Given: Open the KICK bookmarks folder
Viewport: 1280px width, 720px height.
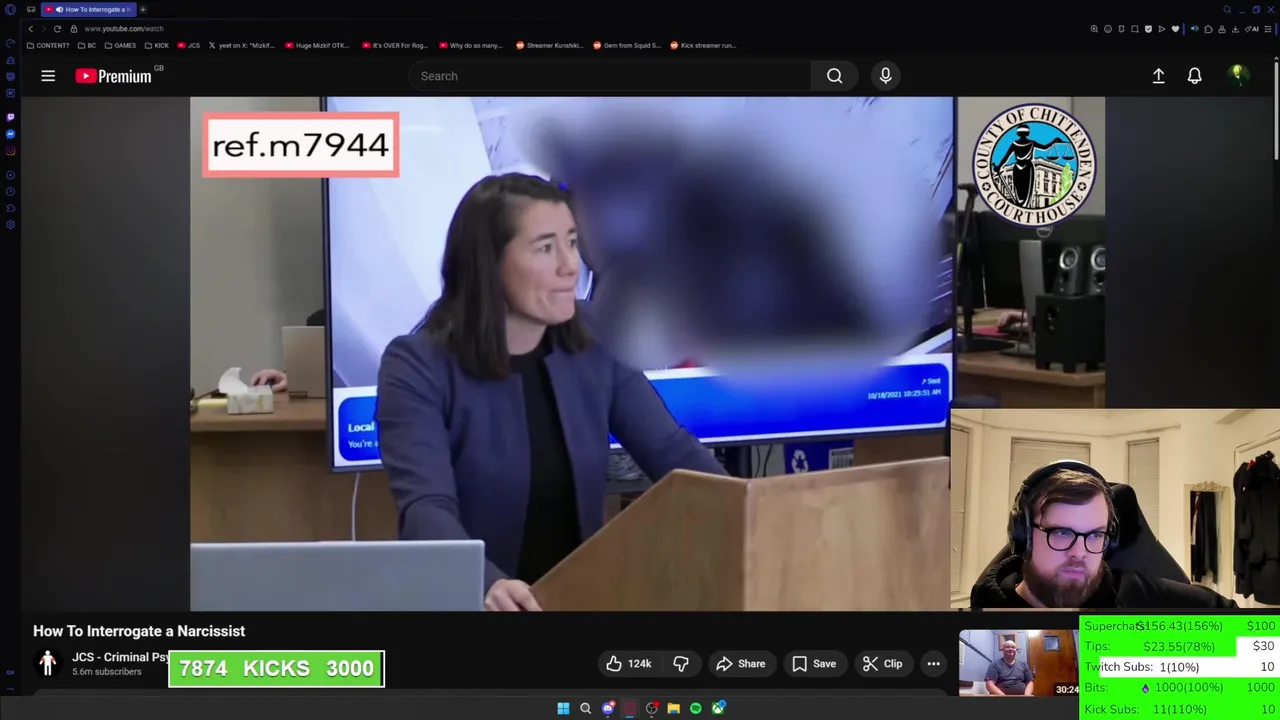Looking at the screenshot, I should pos(157,45).
